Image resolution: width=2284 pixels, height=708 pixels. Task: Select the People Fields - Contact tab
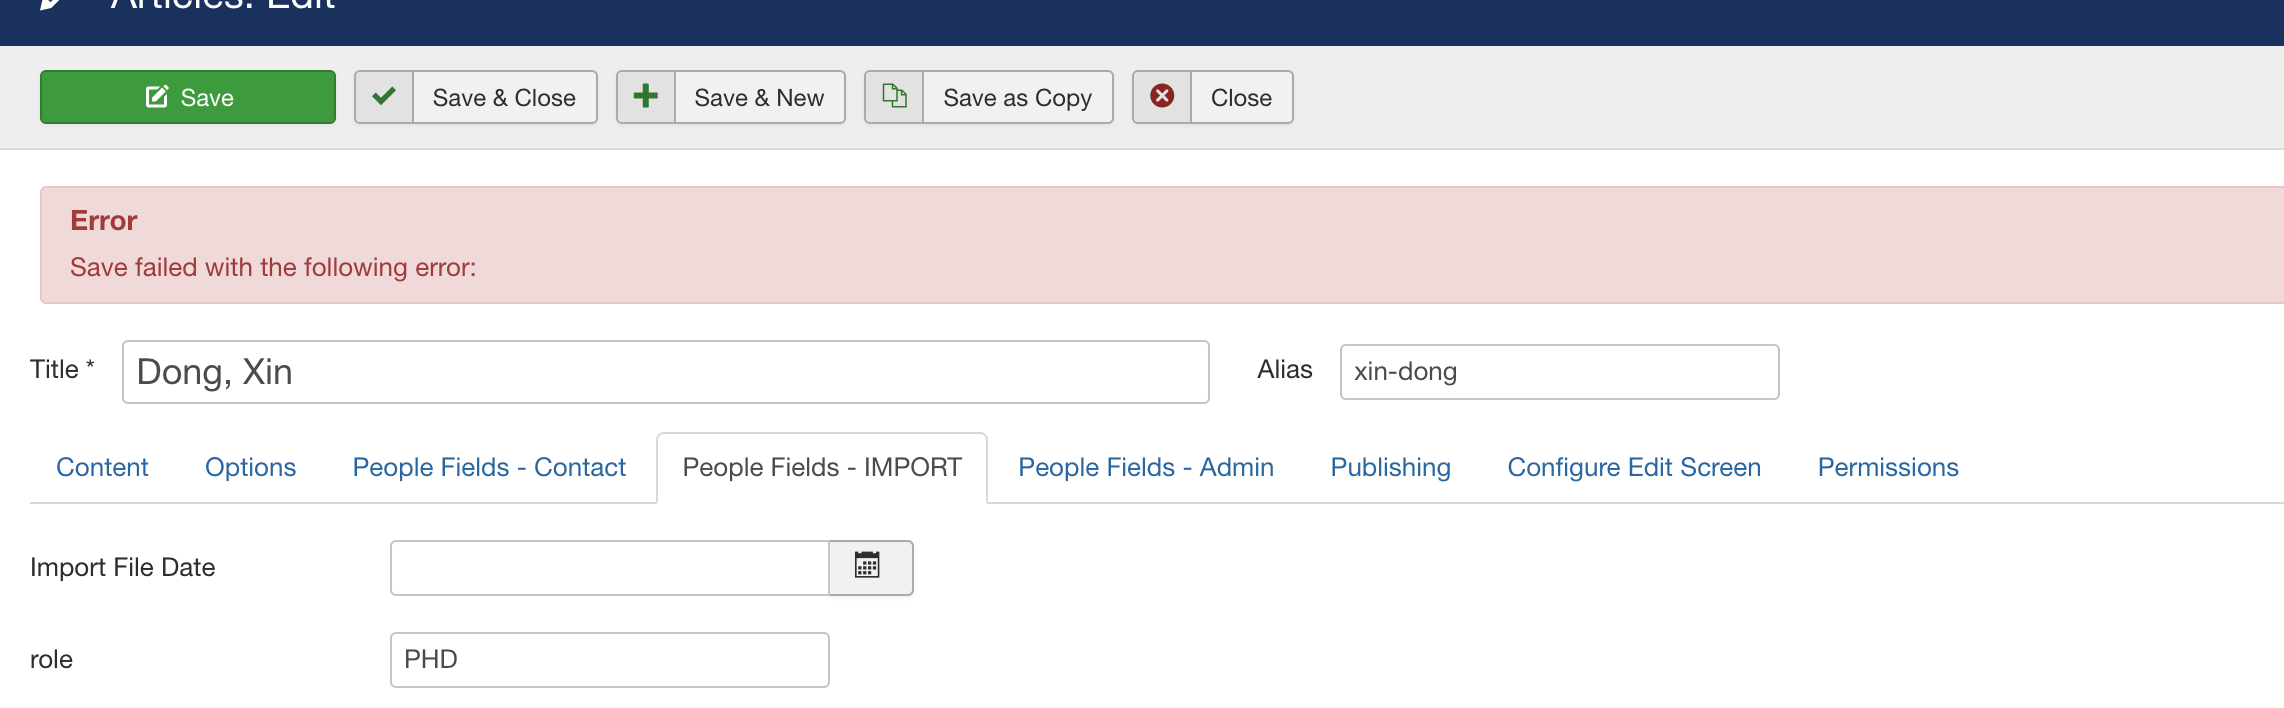point(489,467)
